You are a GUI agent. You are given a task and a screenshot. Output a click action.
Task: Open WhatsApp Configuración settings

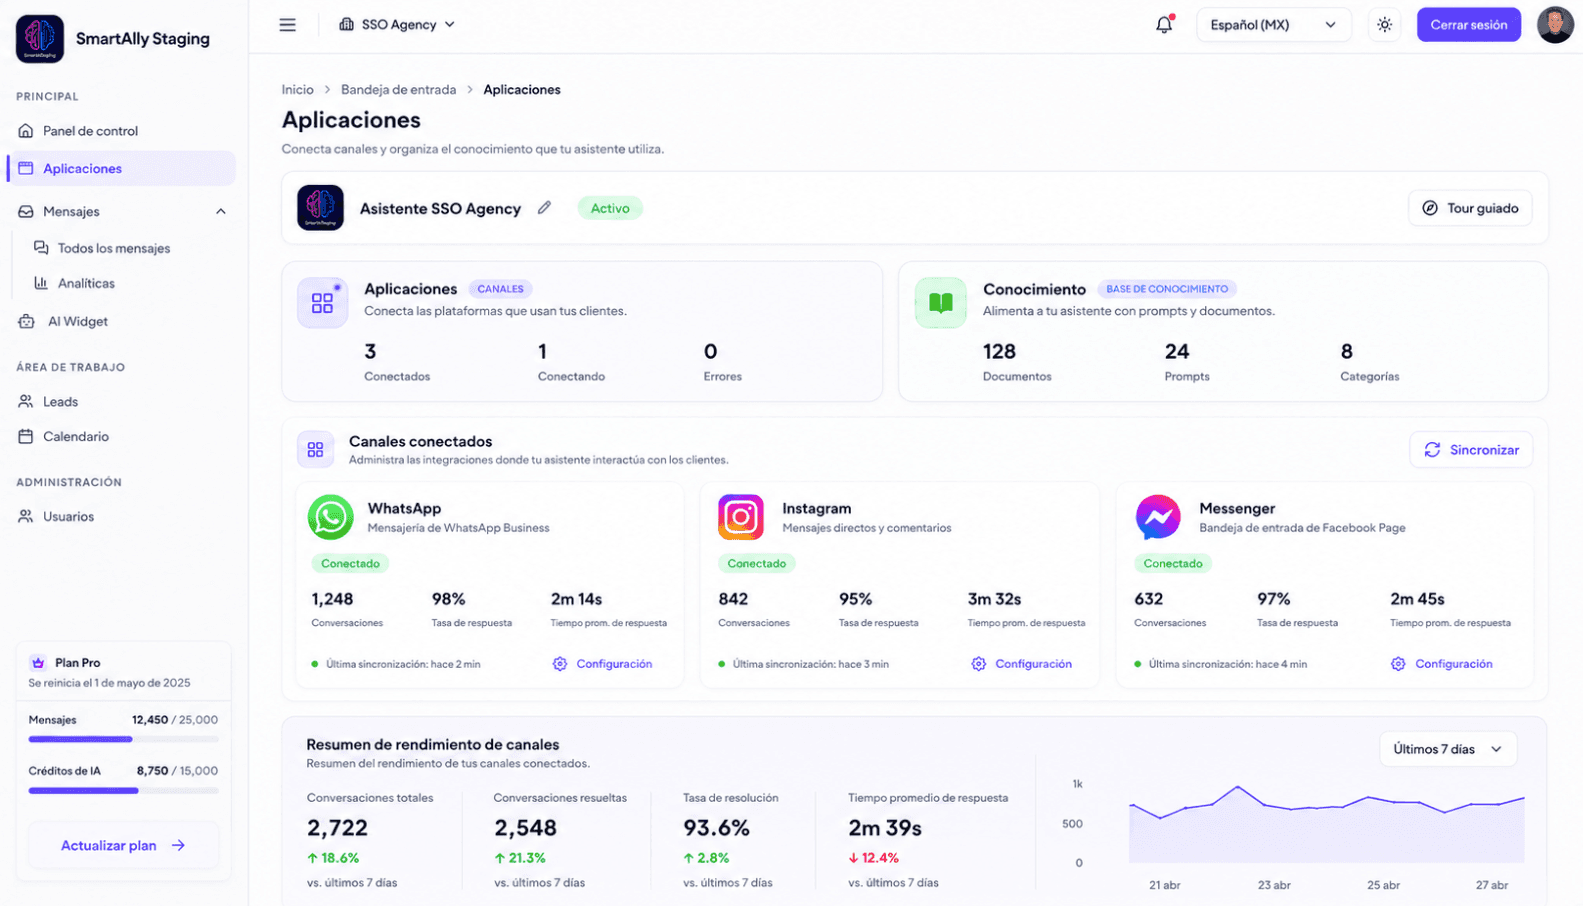tap(603, 664)
